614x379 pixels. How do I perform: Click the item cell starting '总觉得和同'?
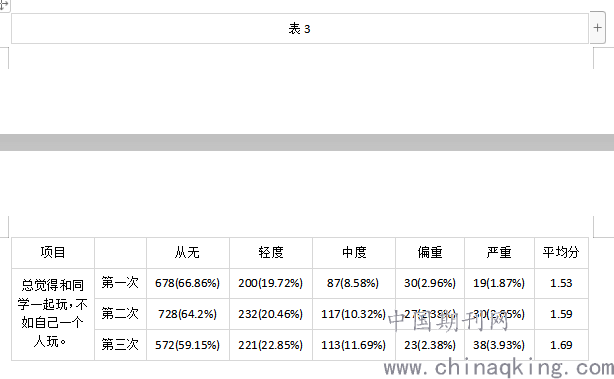point(53,314)
